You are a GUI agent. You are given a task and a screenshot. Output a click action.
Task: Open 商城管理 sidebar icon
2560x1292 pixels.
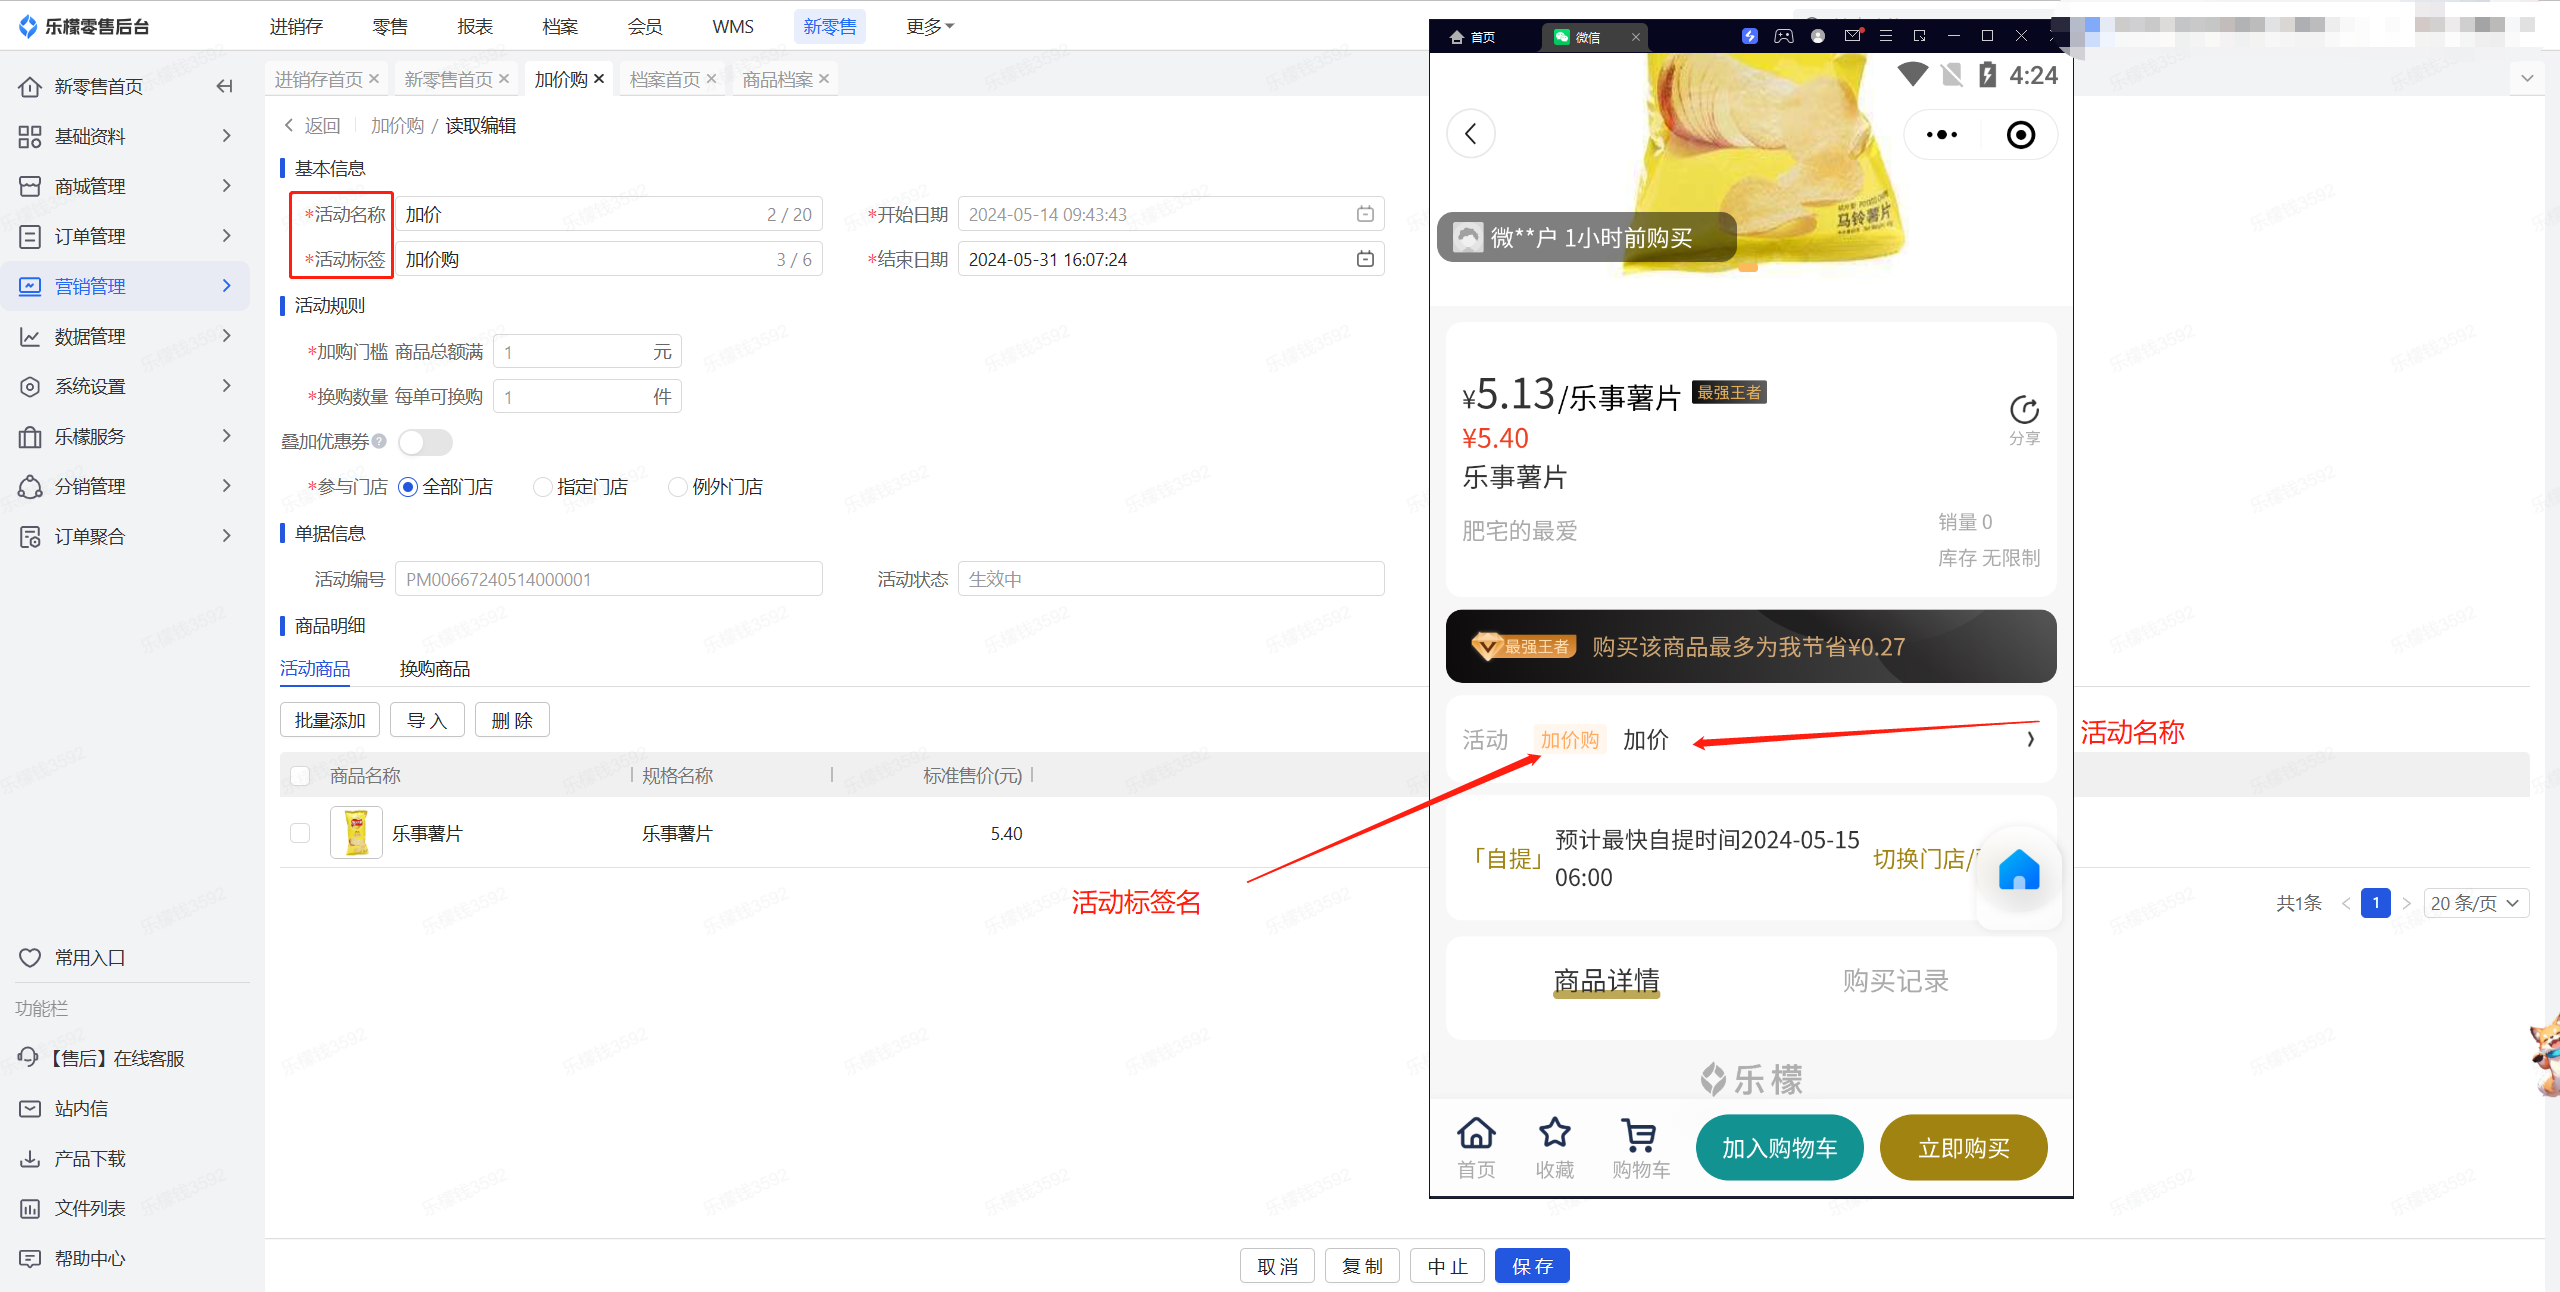[x=30, y=187]
